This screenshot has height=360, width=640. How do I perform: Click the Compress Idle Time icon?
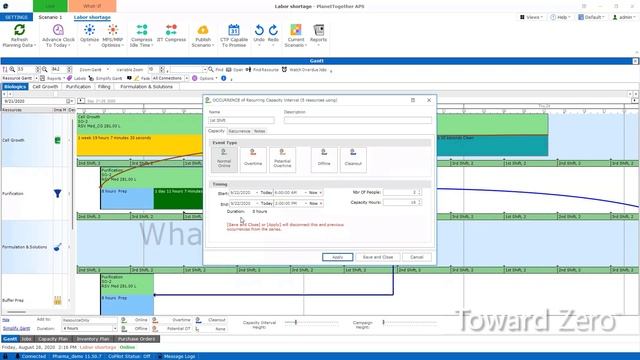click(142, 30)
